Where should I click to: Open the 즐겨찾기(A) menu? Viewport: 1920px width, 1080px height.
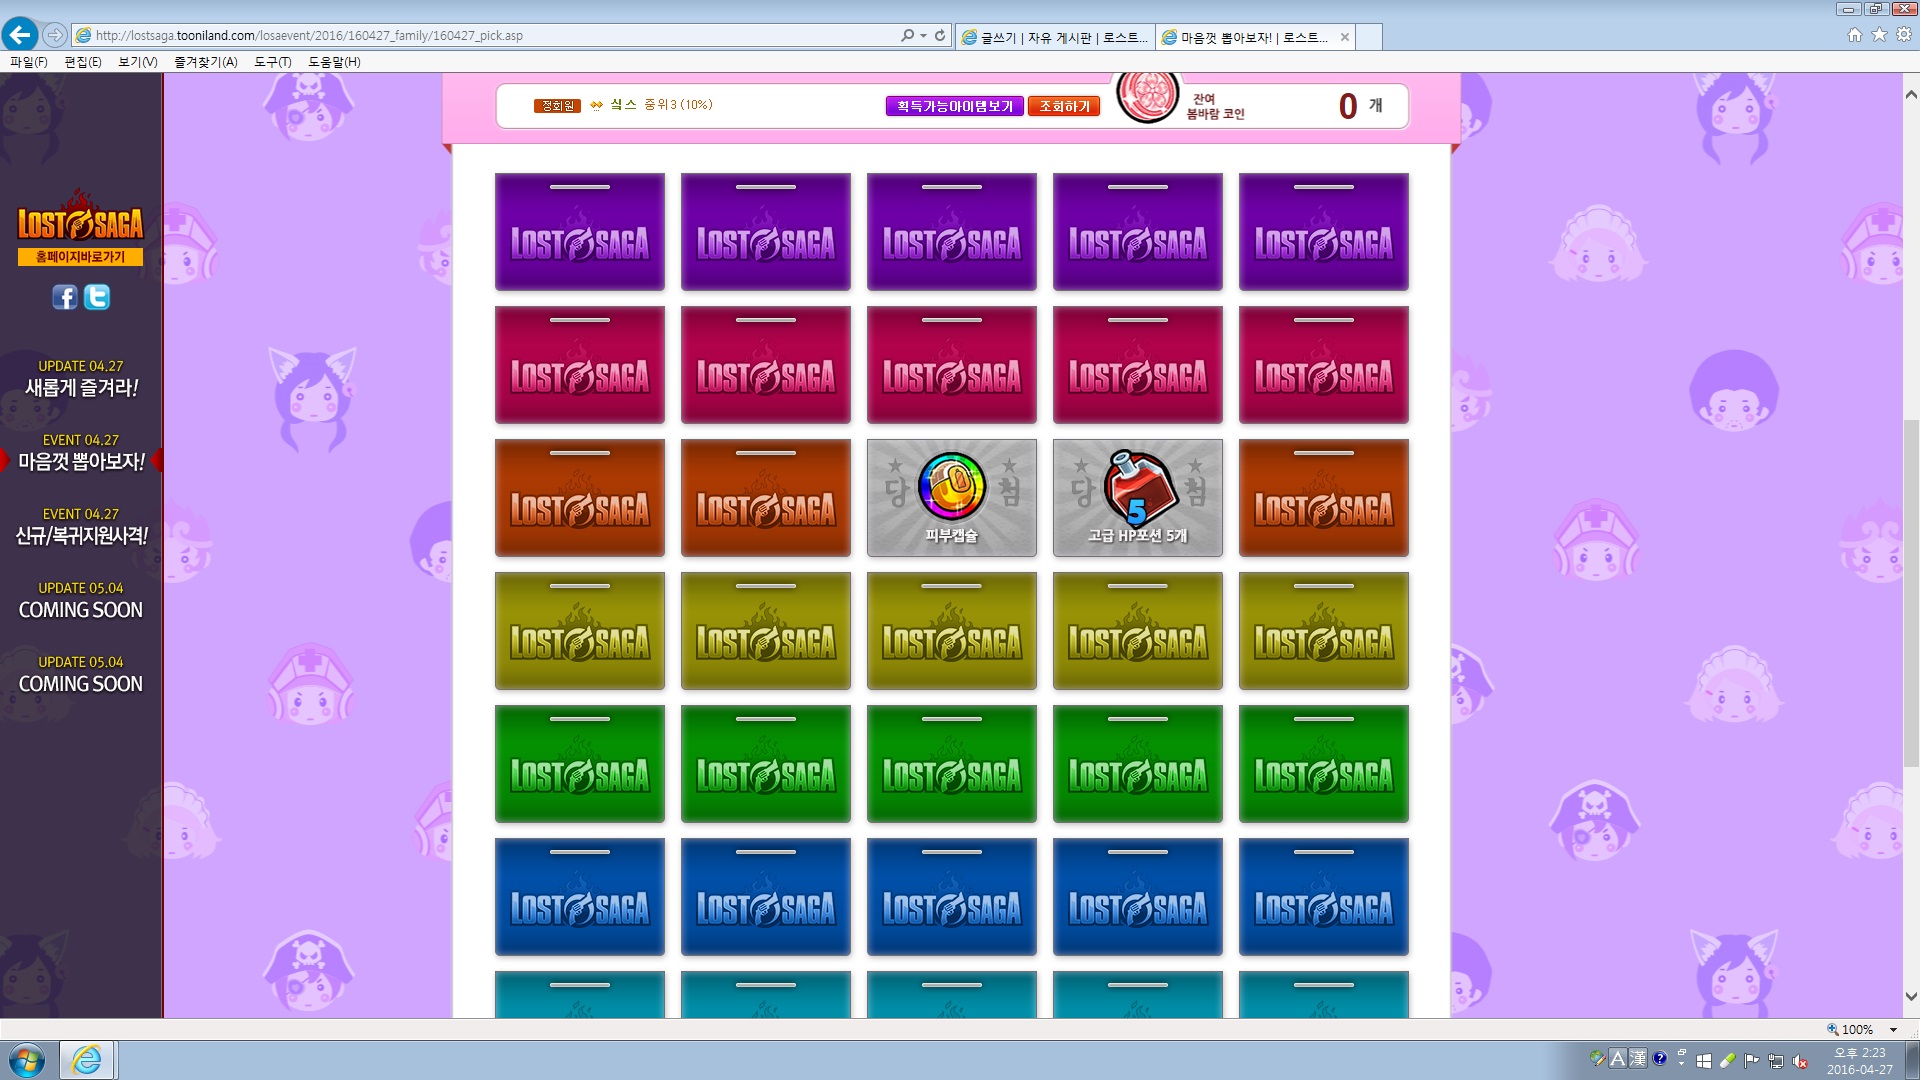(x=206, y=62)
